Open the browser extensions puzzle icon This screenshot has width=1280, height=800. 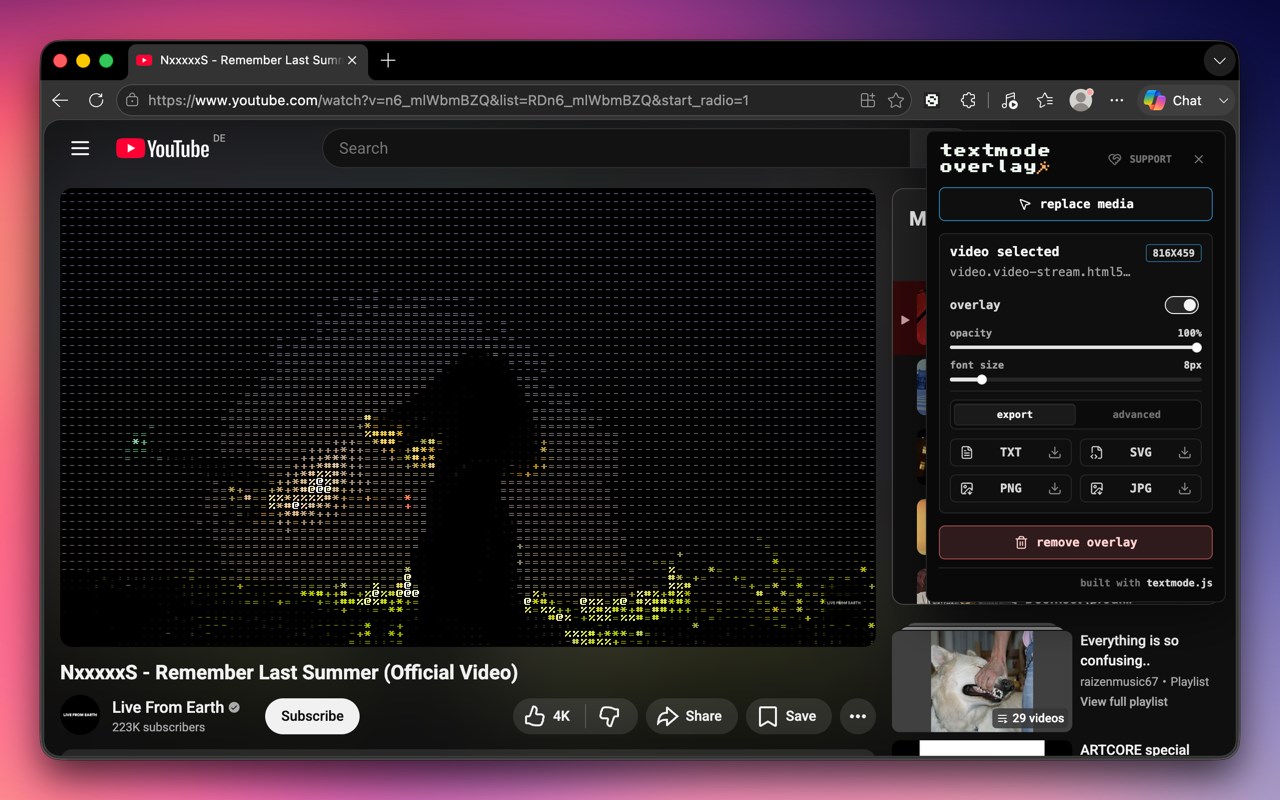[x=968, y=100]
